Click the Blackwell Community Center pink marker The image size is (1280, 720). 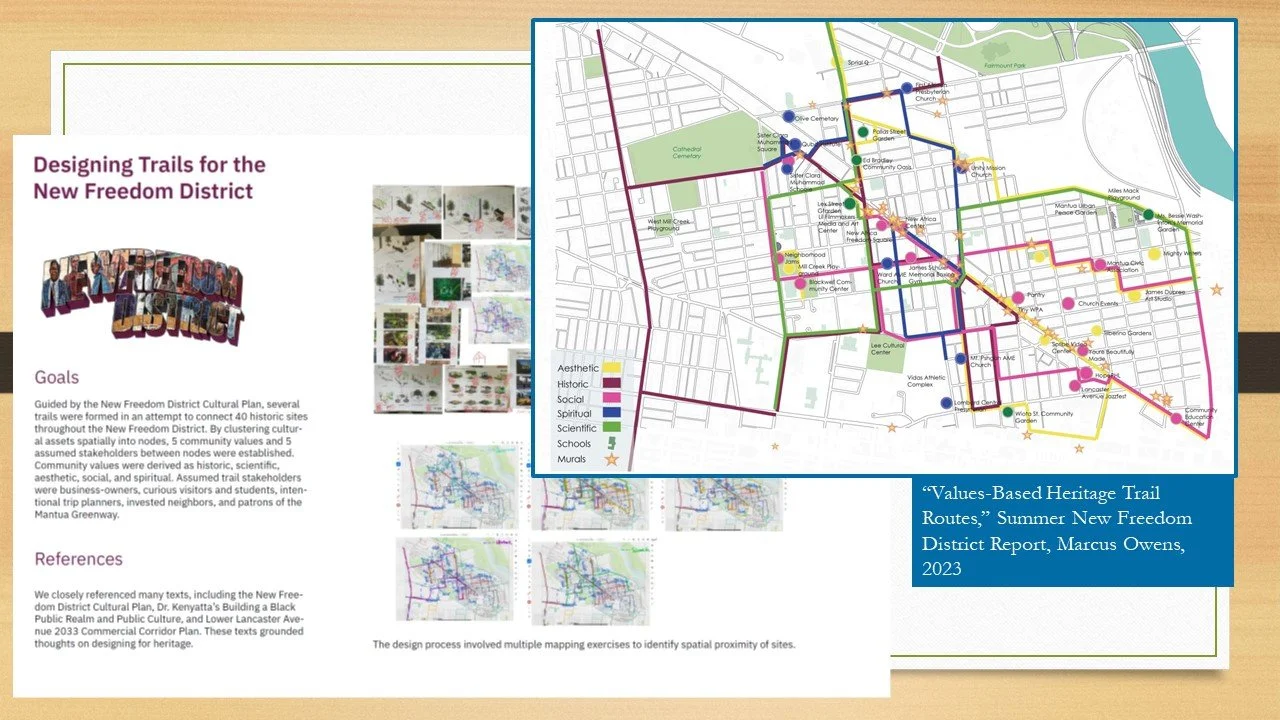(800, 284)
